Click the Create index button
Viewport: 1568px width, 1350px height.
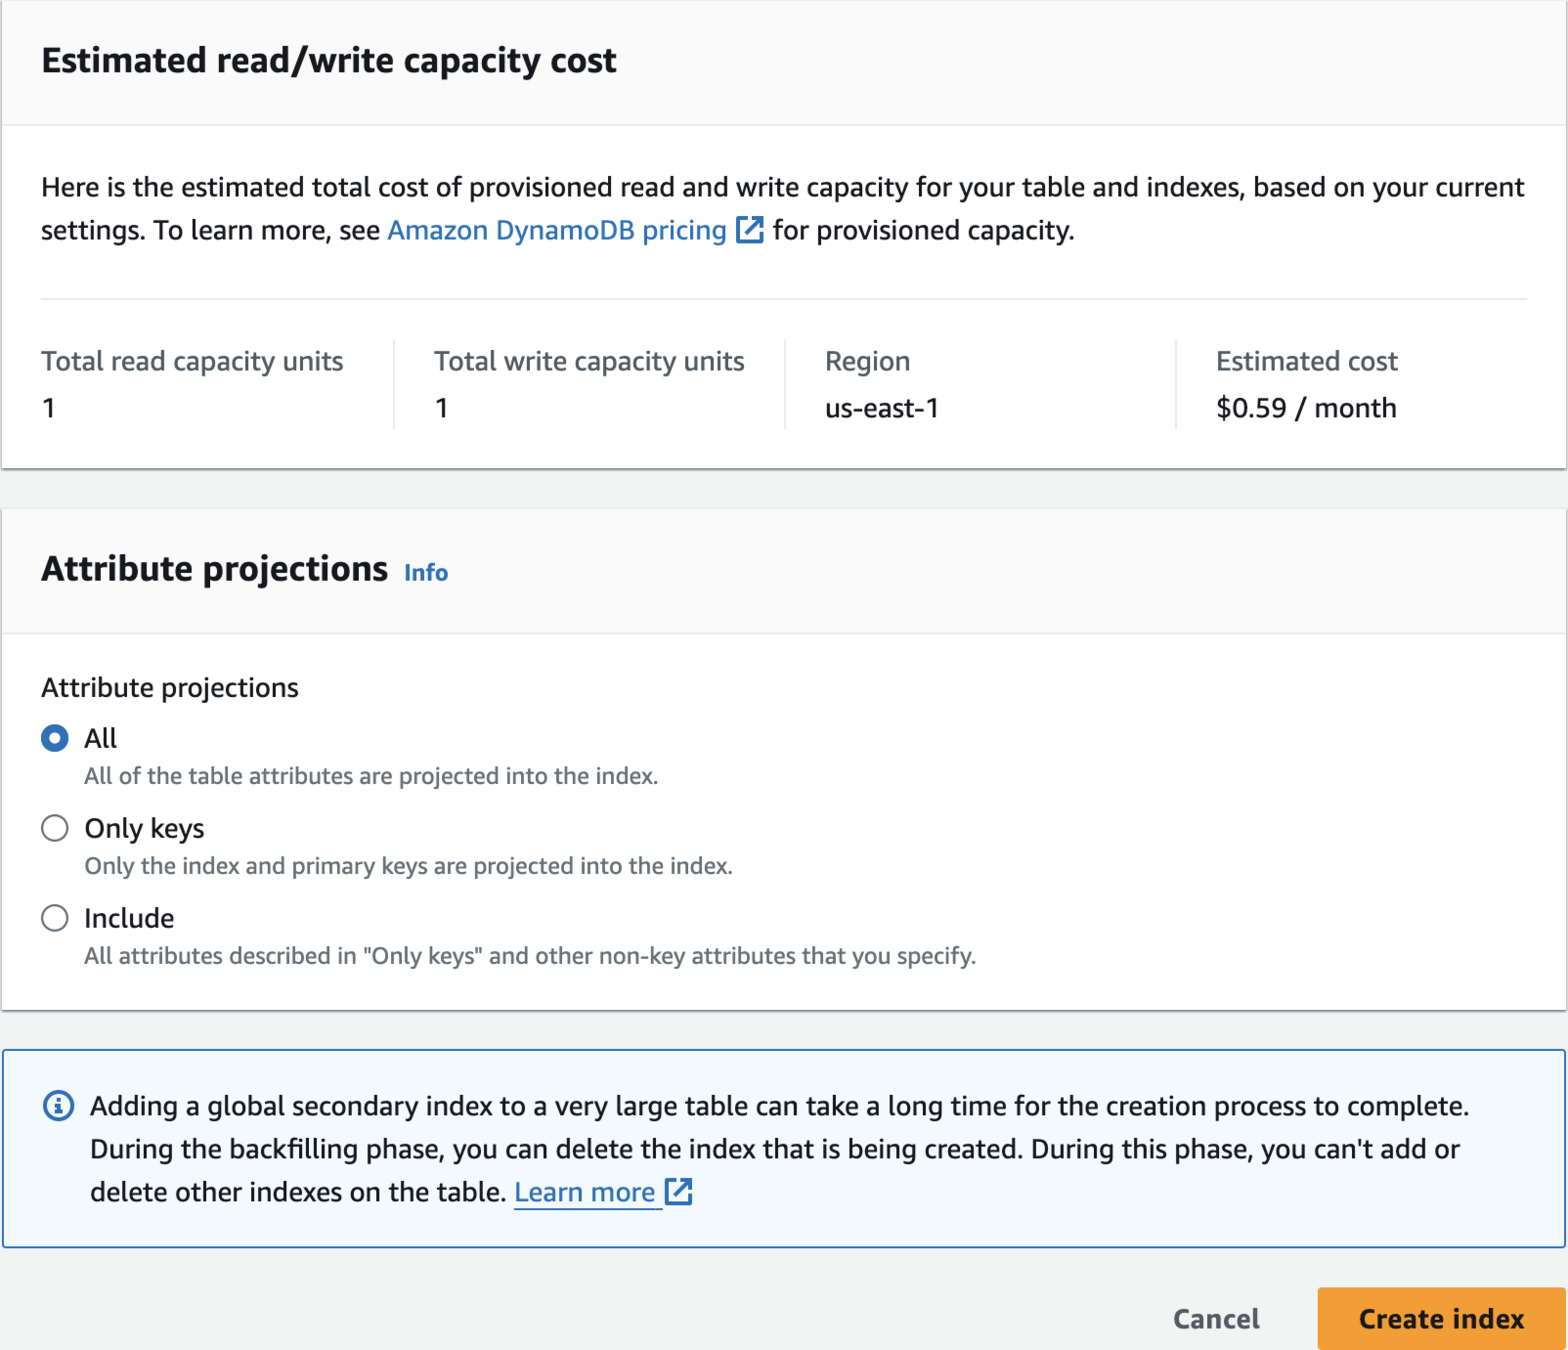[1440, 1318]
